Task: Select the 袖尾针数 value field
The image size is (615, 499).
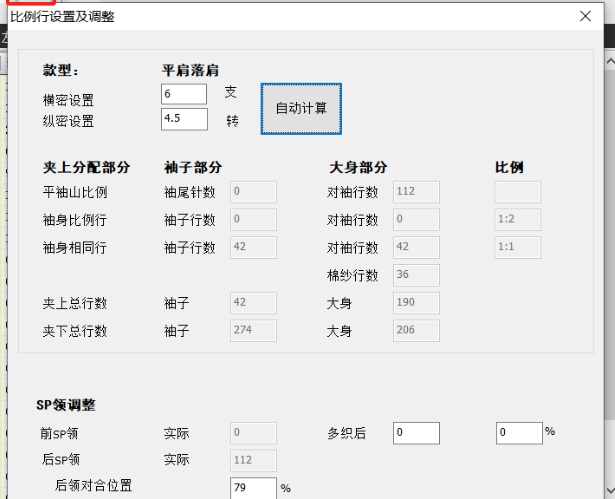Action: pyautogui.click(x=253, y=192)
